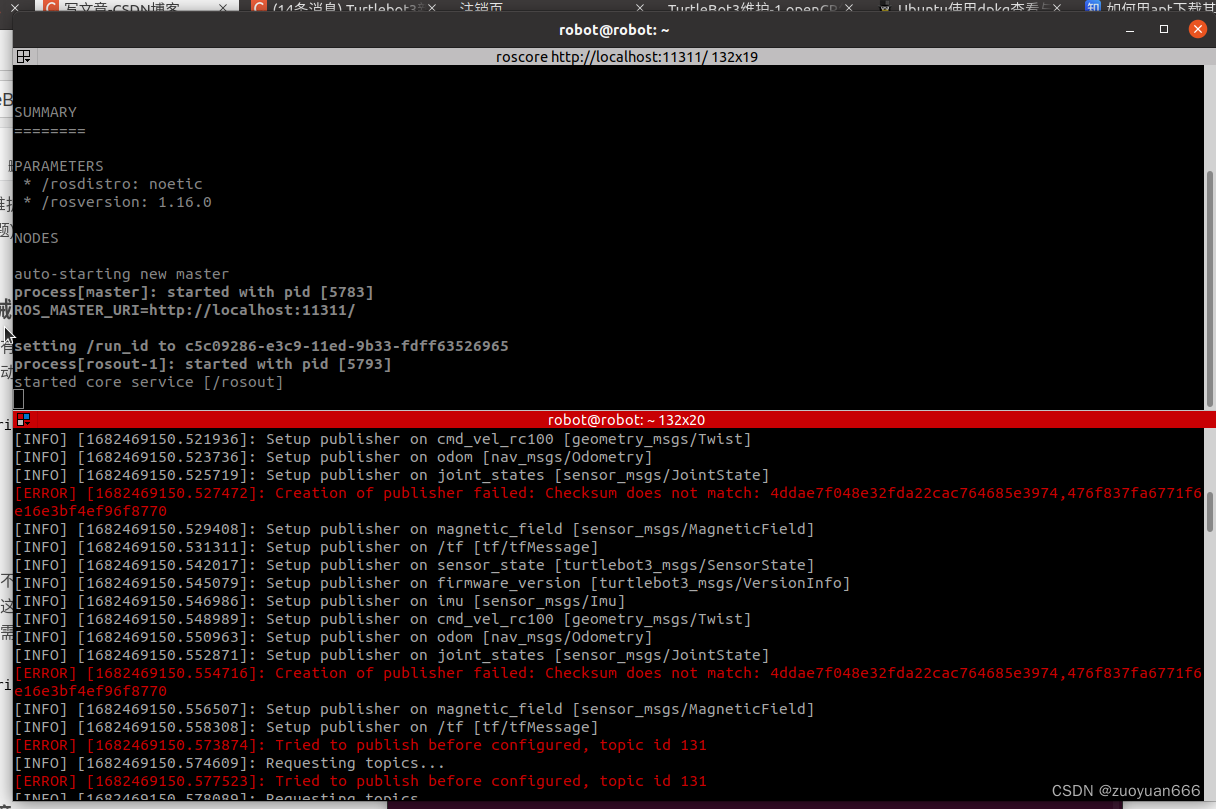The height and width of the screenshot is (809, 1216).
Task: Click the terminal grid icon above roscore output
Action: click(23, 57)
